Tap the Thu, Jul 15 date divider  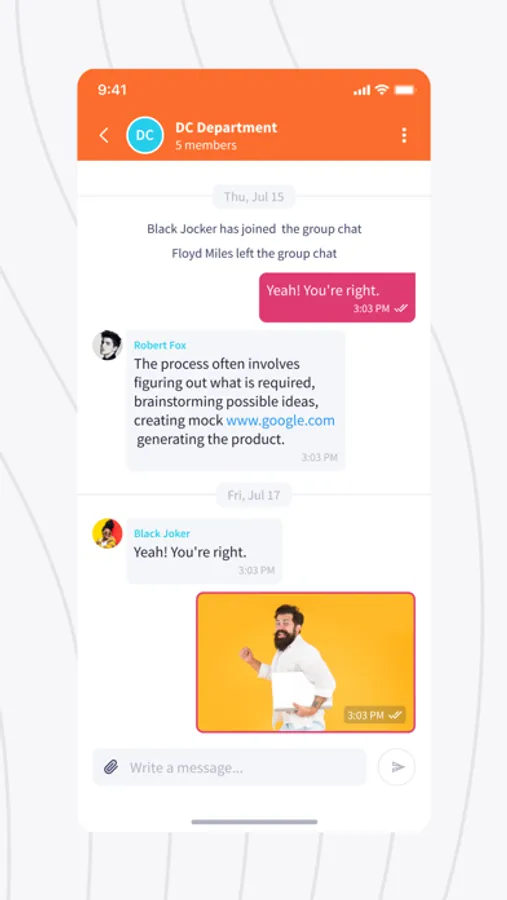coord(254,197)
